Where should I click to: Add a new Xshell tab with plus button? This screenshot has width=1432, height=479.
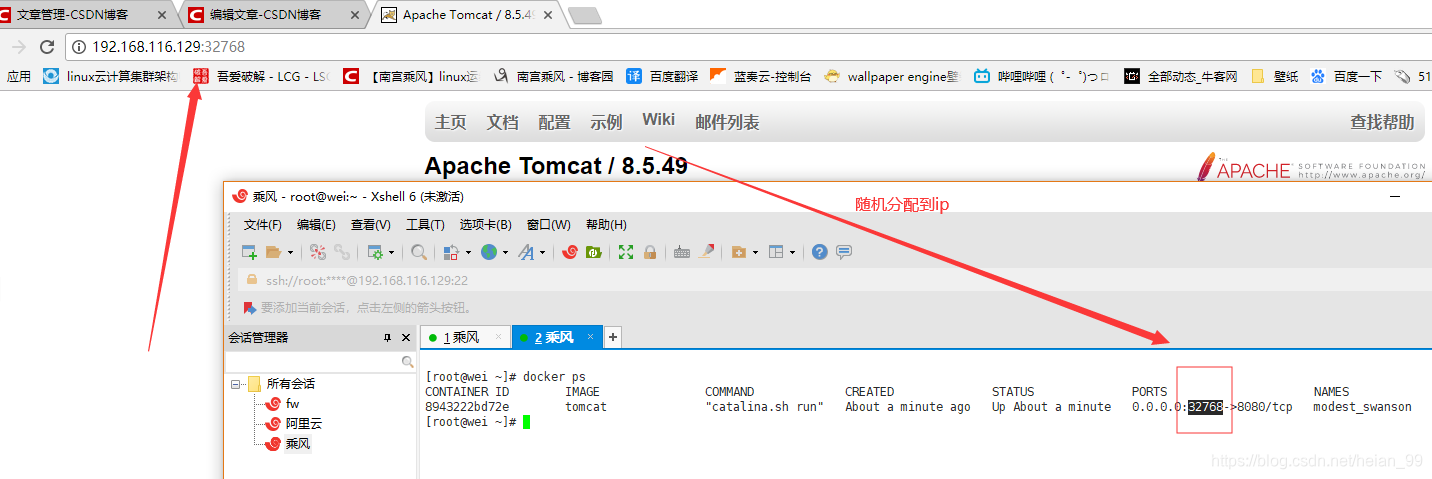pyautogui.click(x=613, y=337)
